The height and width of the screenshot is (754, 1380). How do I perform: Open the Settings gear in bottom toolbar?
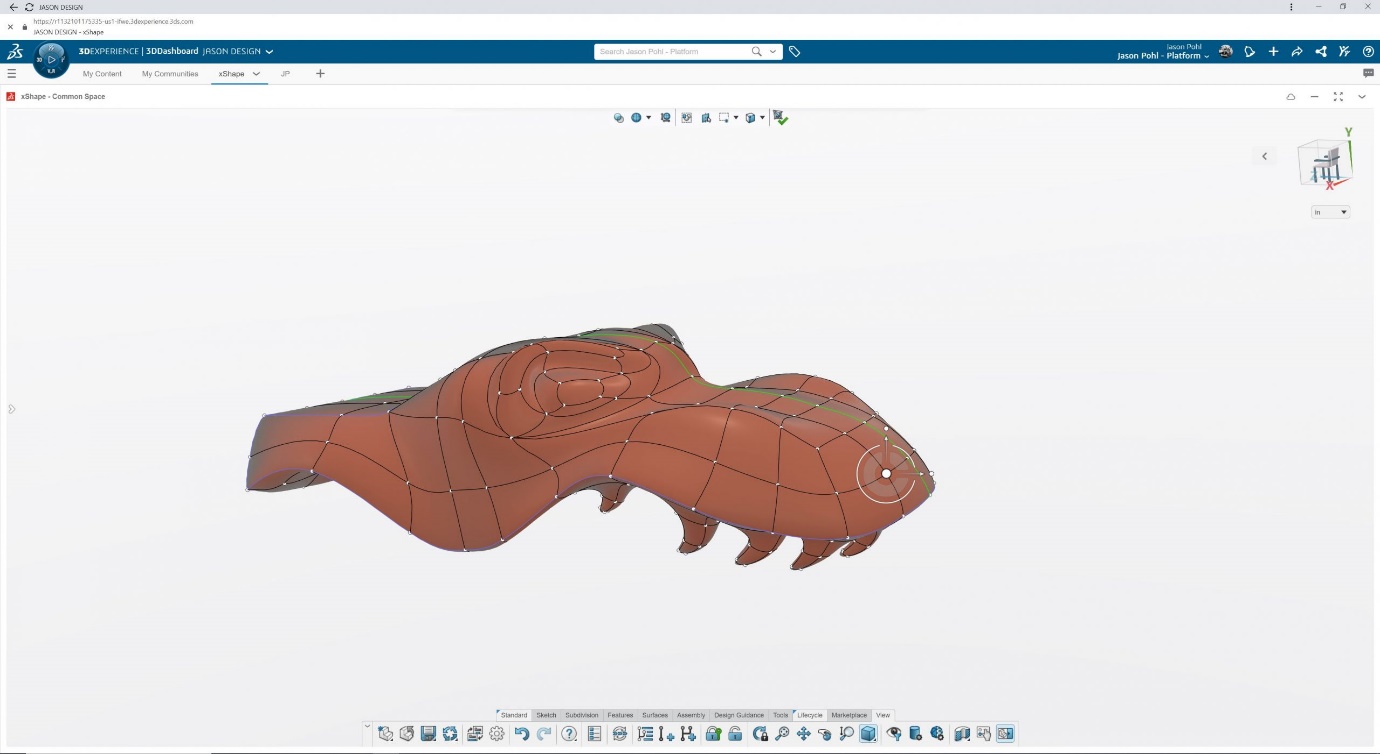(x=497, y=734)
